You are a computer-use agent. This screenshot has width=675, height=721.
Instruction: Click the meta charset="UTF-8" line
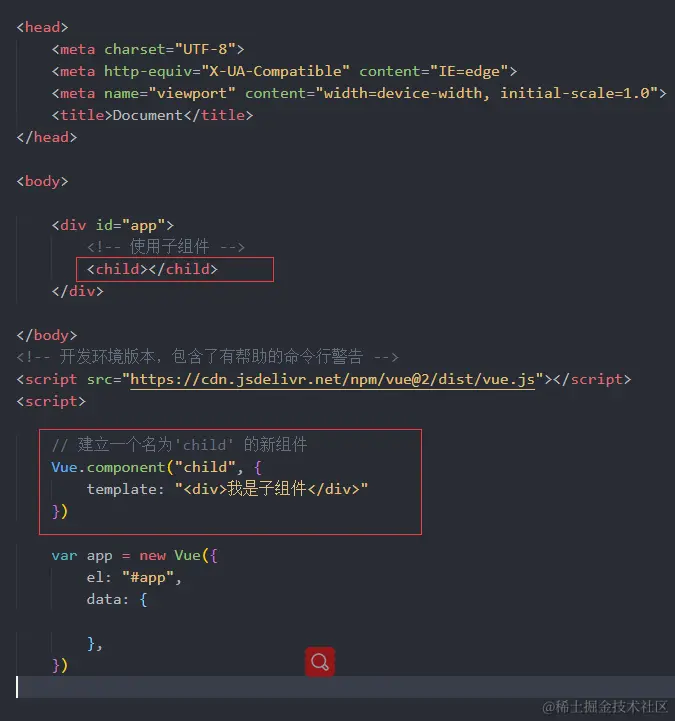point(148,49)
